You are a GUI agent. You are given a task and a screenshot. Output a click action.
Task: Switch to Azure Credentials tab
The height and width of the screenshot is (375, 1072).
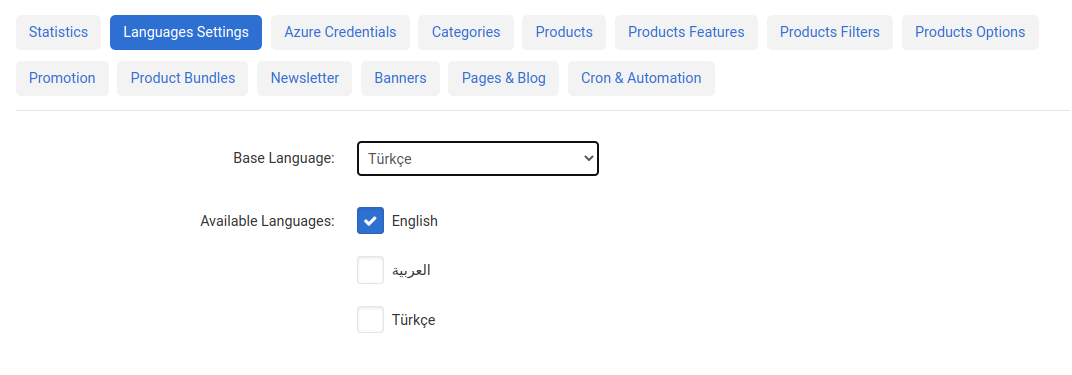click(340, 32)
